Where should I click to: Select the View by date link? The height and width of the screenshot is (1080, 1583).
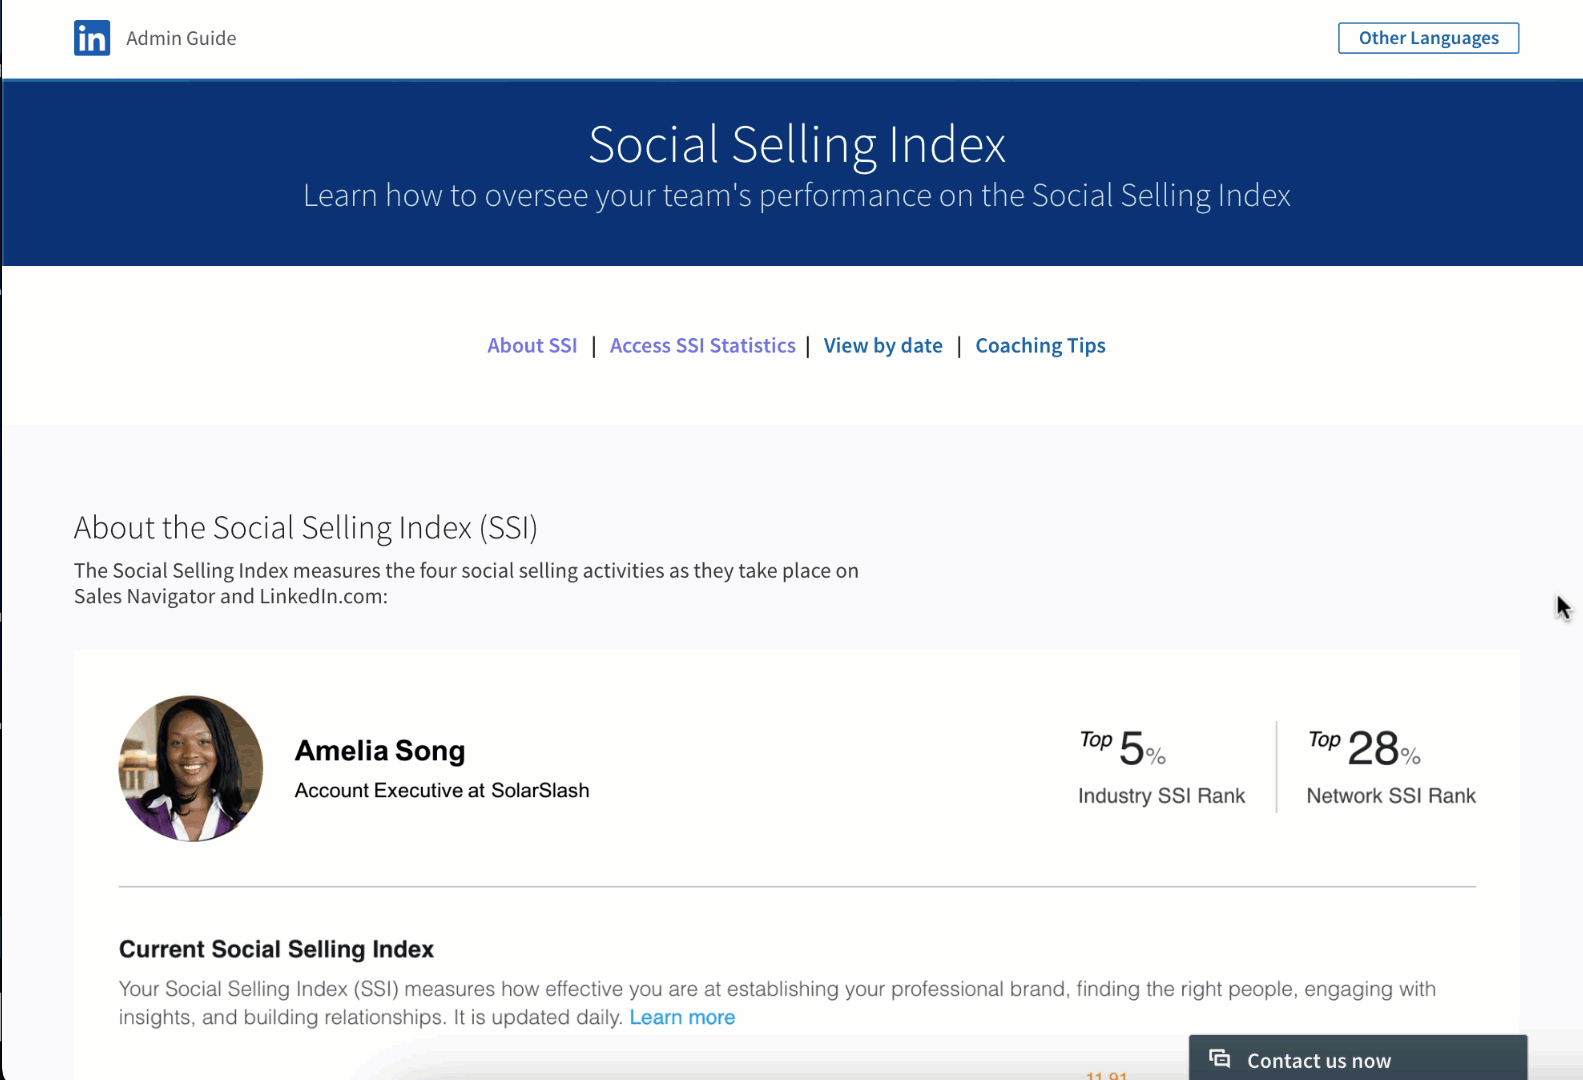coord(883,345)
